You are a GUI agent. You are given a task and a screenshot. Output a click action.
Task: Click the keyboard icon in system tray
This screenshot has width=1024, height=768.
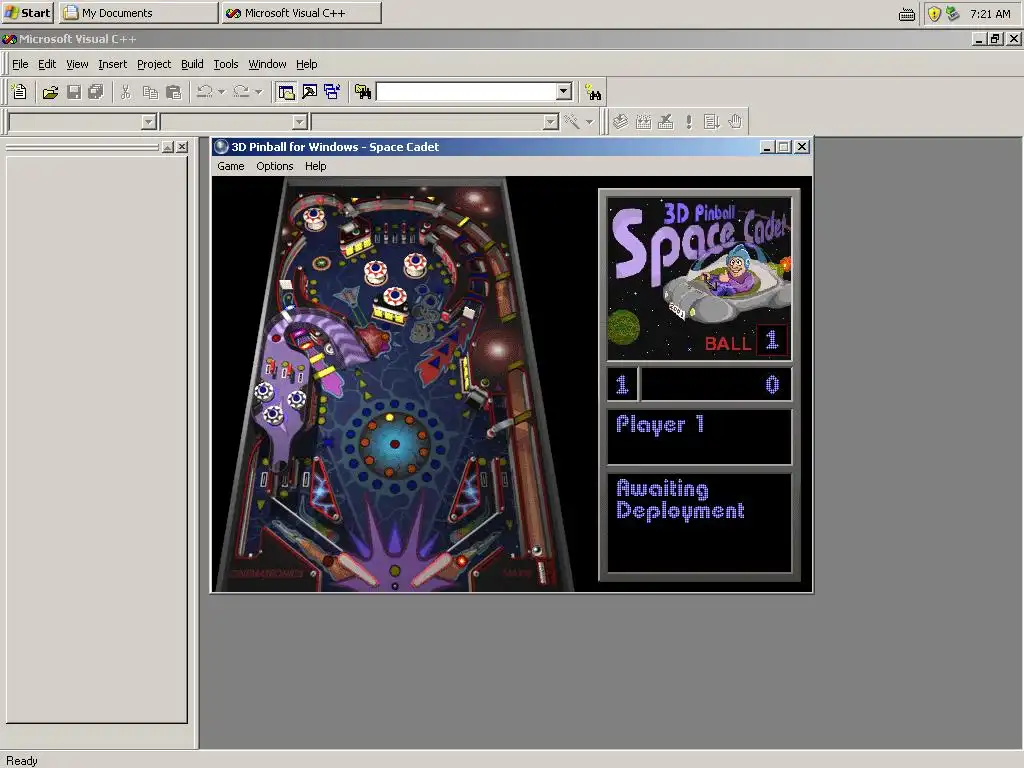906,14
